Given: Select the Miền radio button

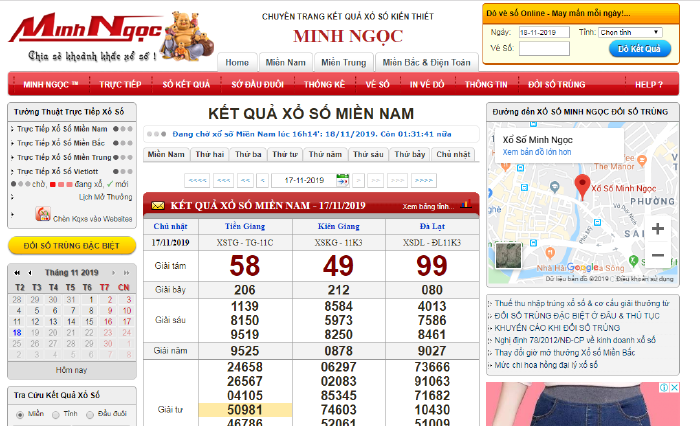Looking at the screenshot, I should tap(20, 414).
